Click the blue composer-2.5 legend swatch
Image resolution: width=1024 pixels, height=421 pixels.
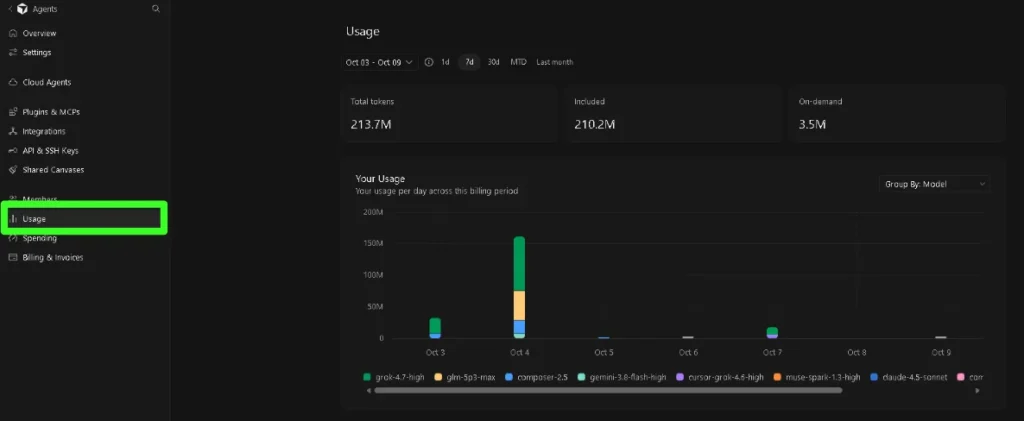point(509,377)
